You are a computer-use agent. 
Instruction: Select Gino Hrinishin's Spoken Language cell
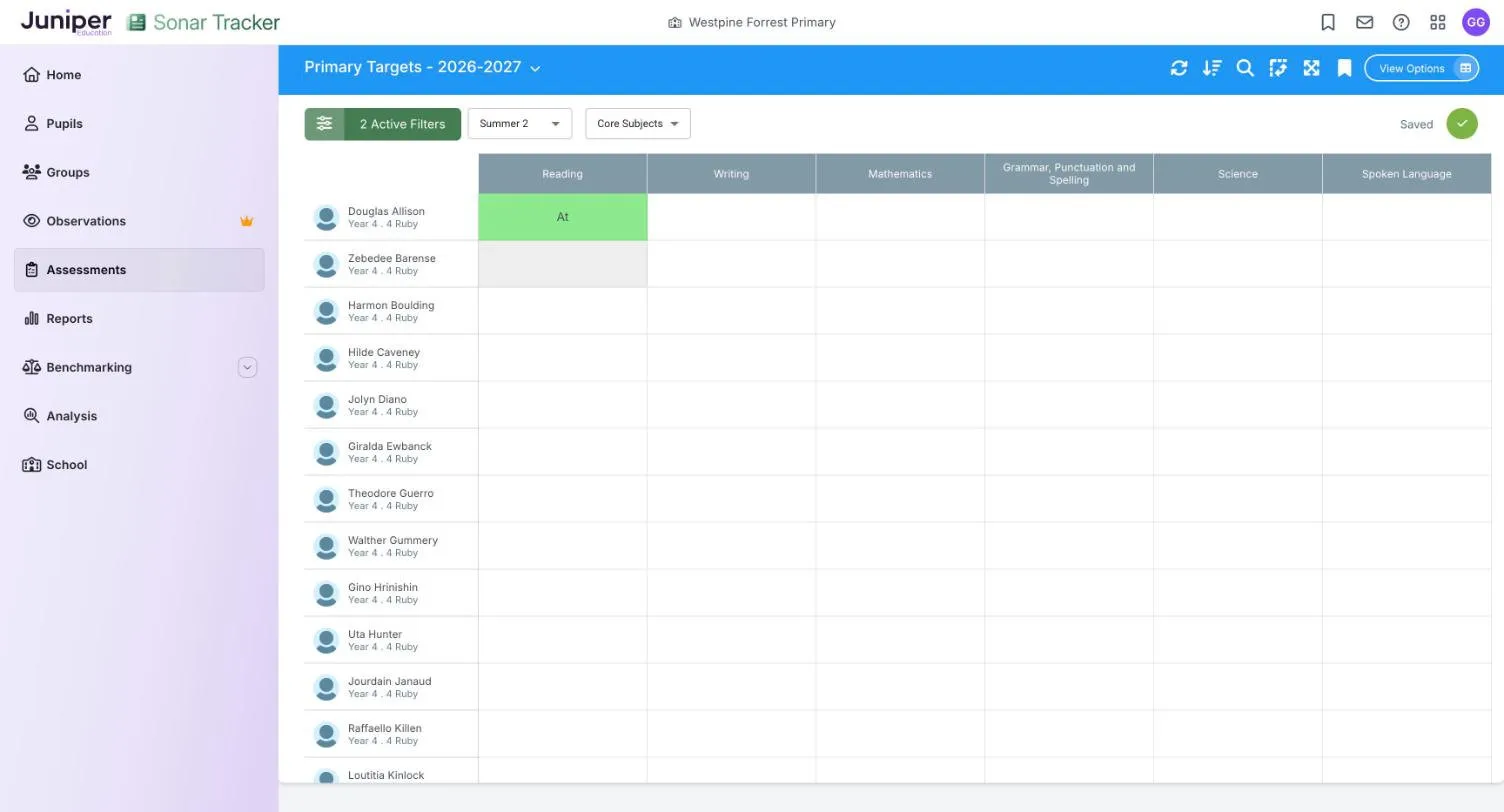[1407, 593]
